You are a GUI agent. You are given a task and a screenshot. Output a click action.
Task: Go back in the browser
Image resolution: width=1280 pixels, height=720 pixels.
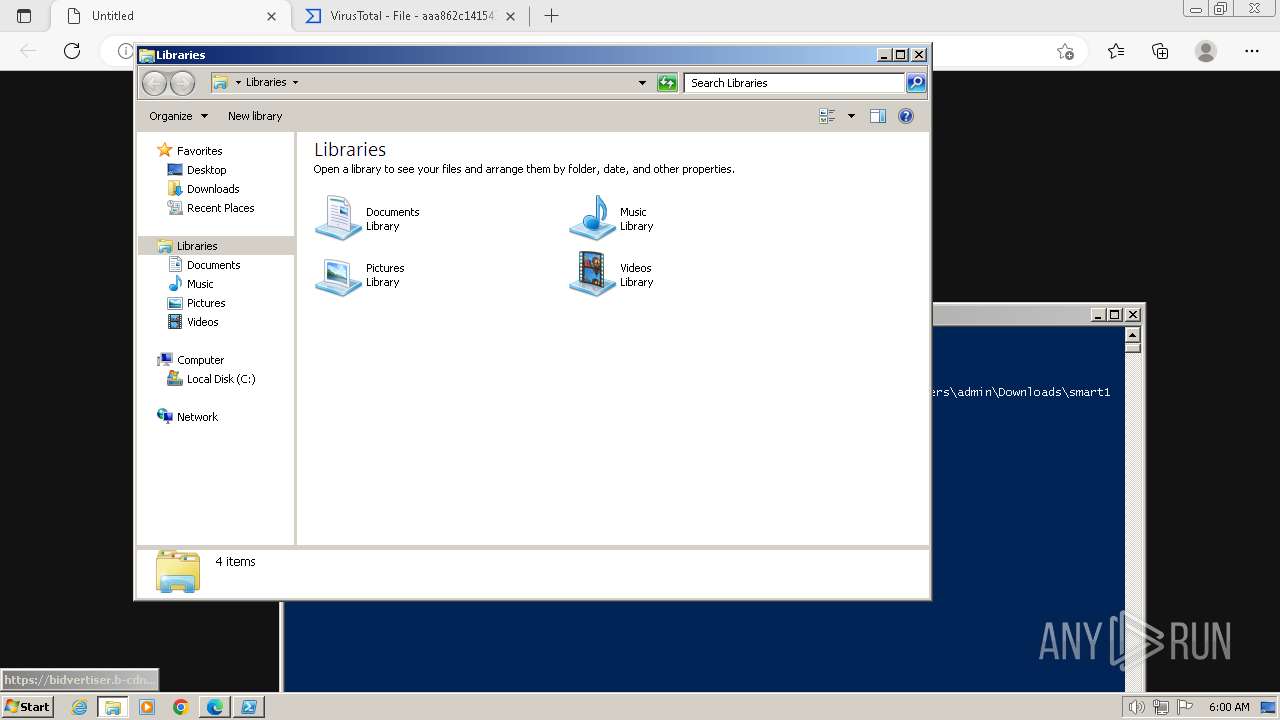pyautogui.click(x=28, y=51)
